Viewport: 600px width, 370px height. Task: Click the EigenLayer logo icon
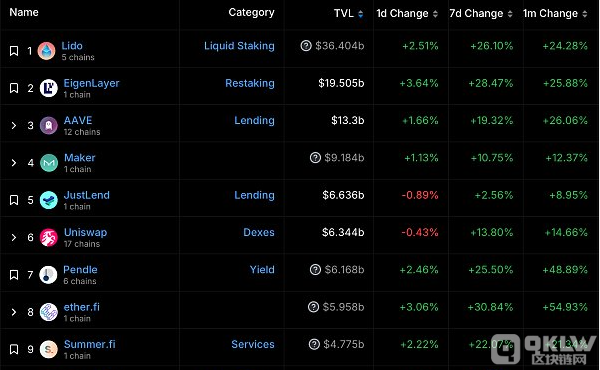coord(49,88)
